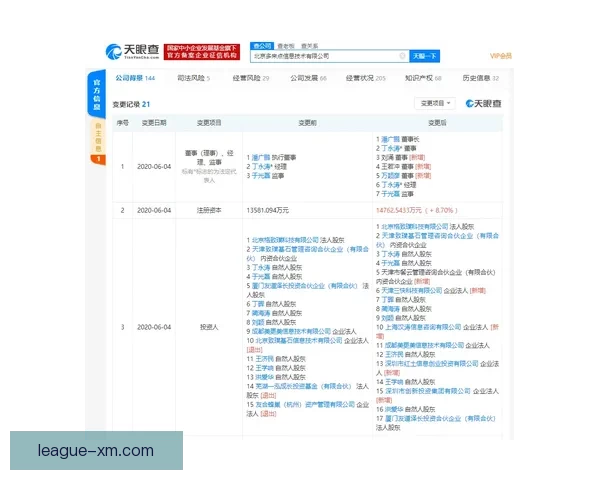The image size is (600, 480).
Task: Open the 知识产权 tab
Action: click(x=423, y=78)
